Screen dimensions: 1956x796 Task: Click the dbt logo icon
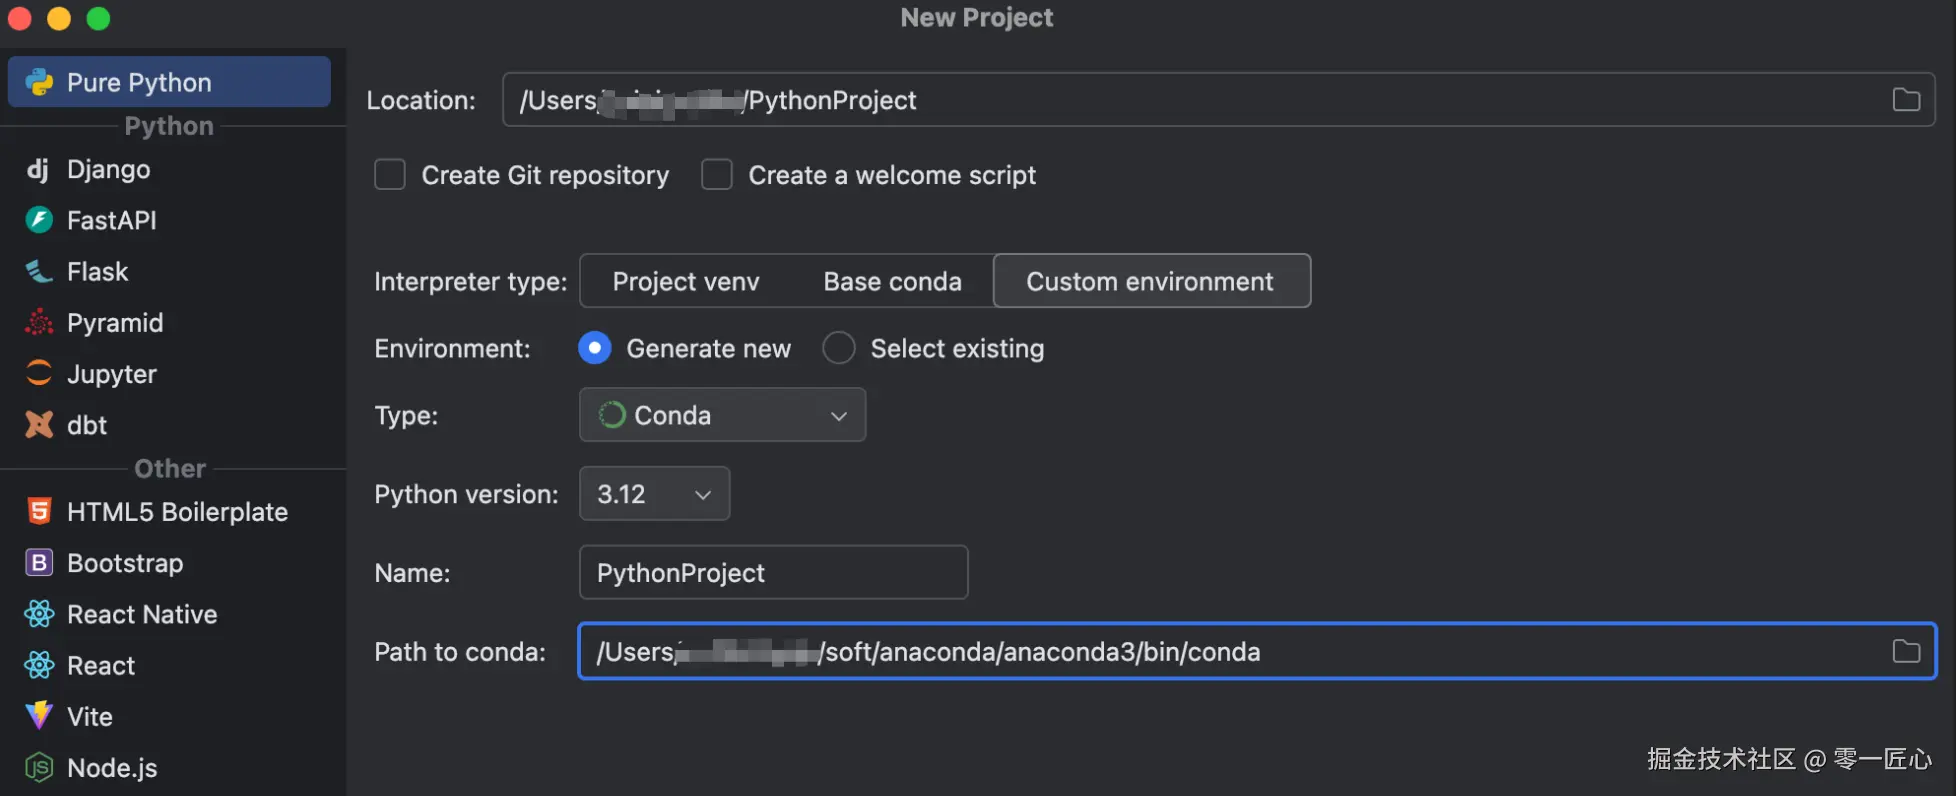click(x=39, y=425)
